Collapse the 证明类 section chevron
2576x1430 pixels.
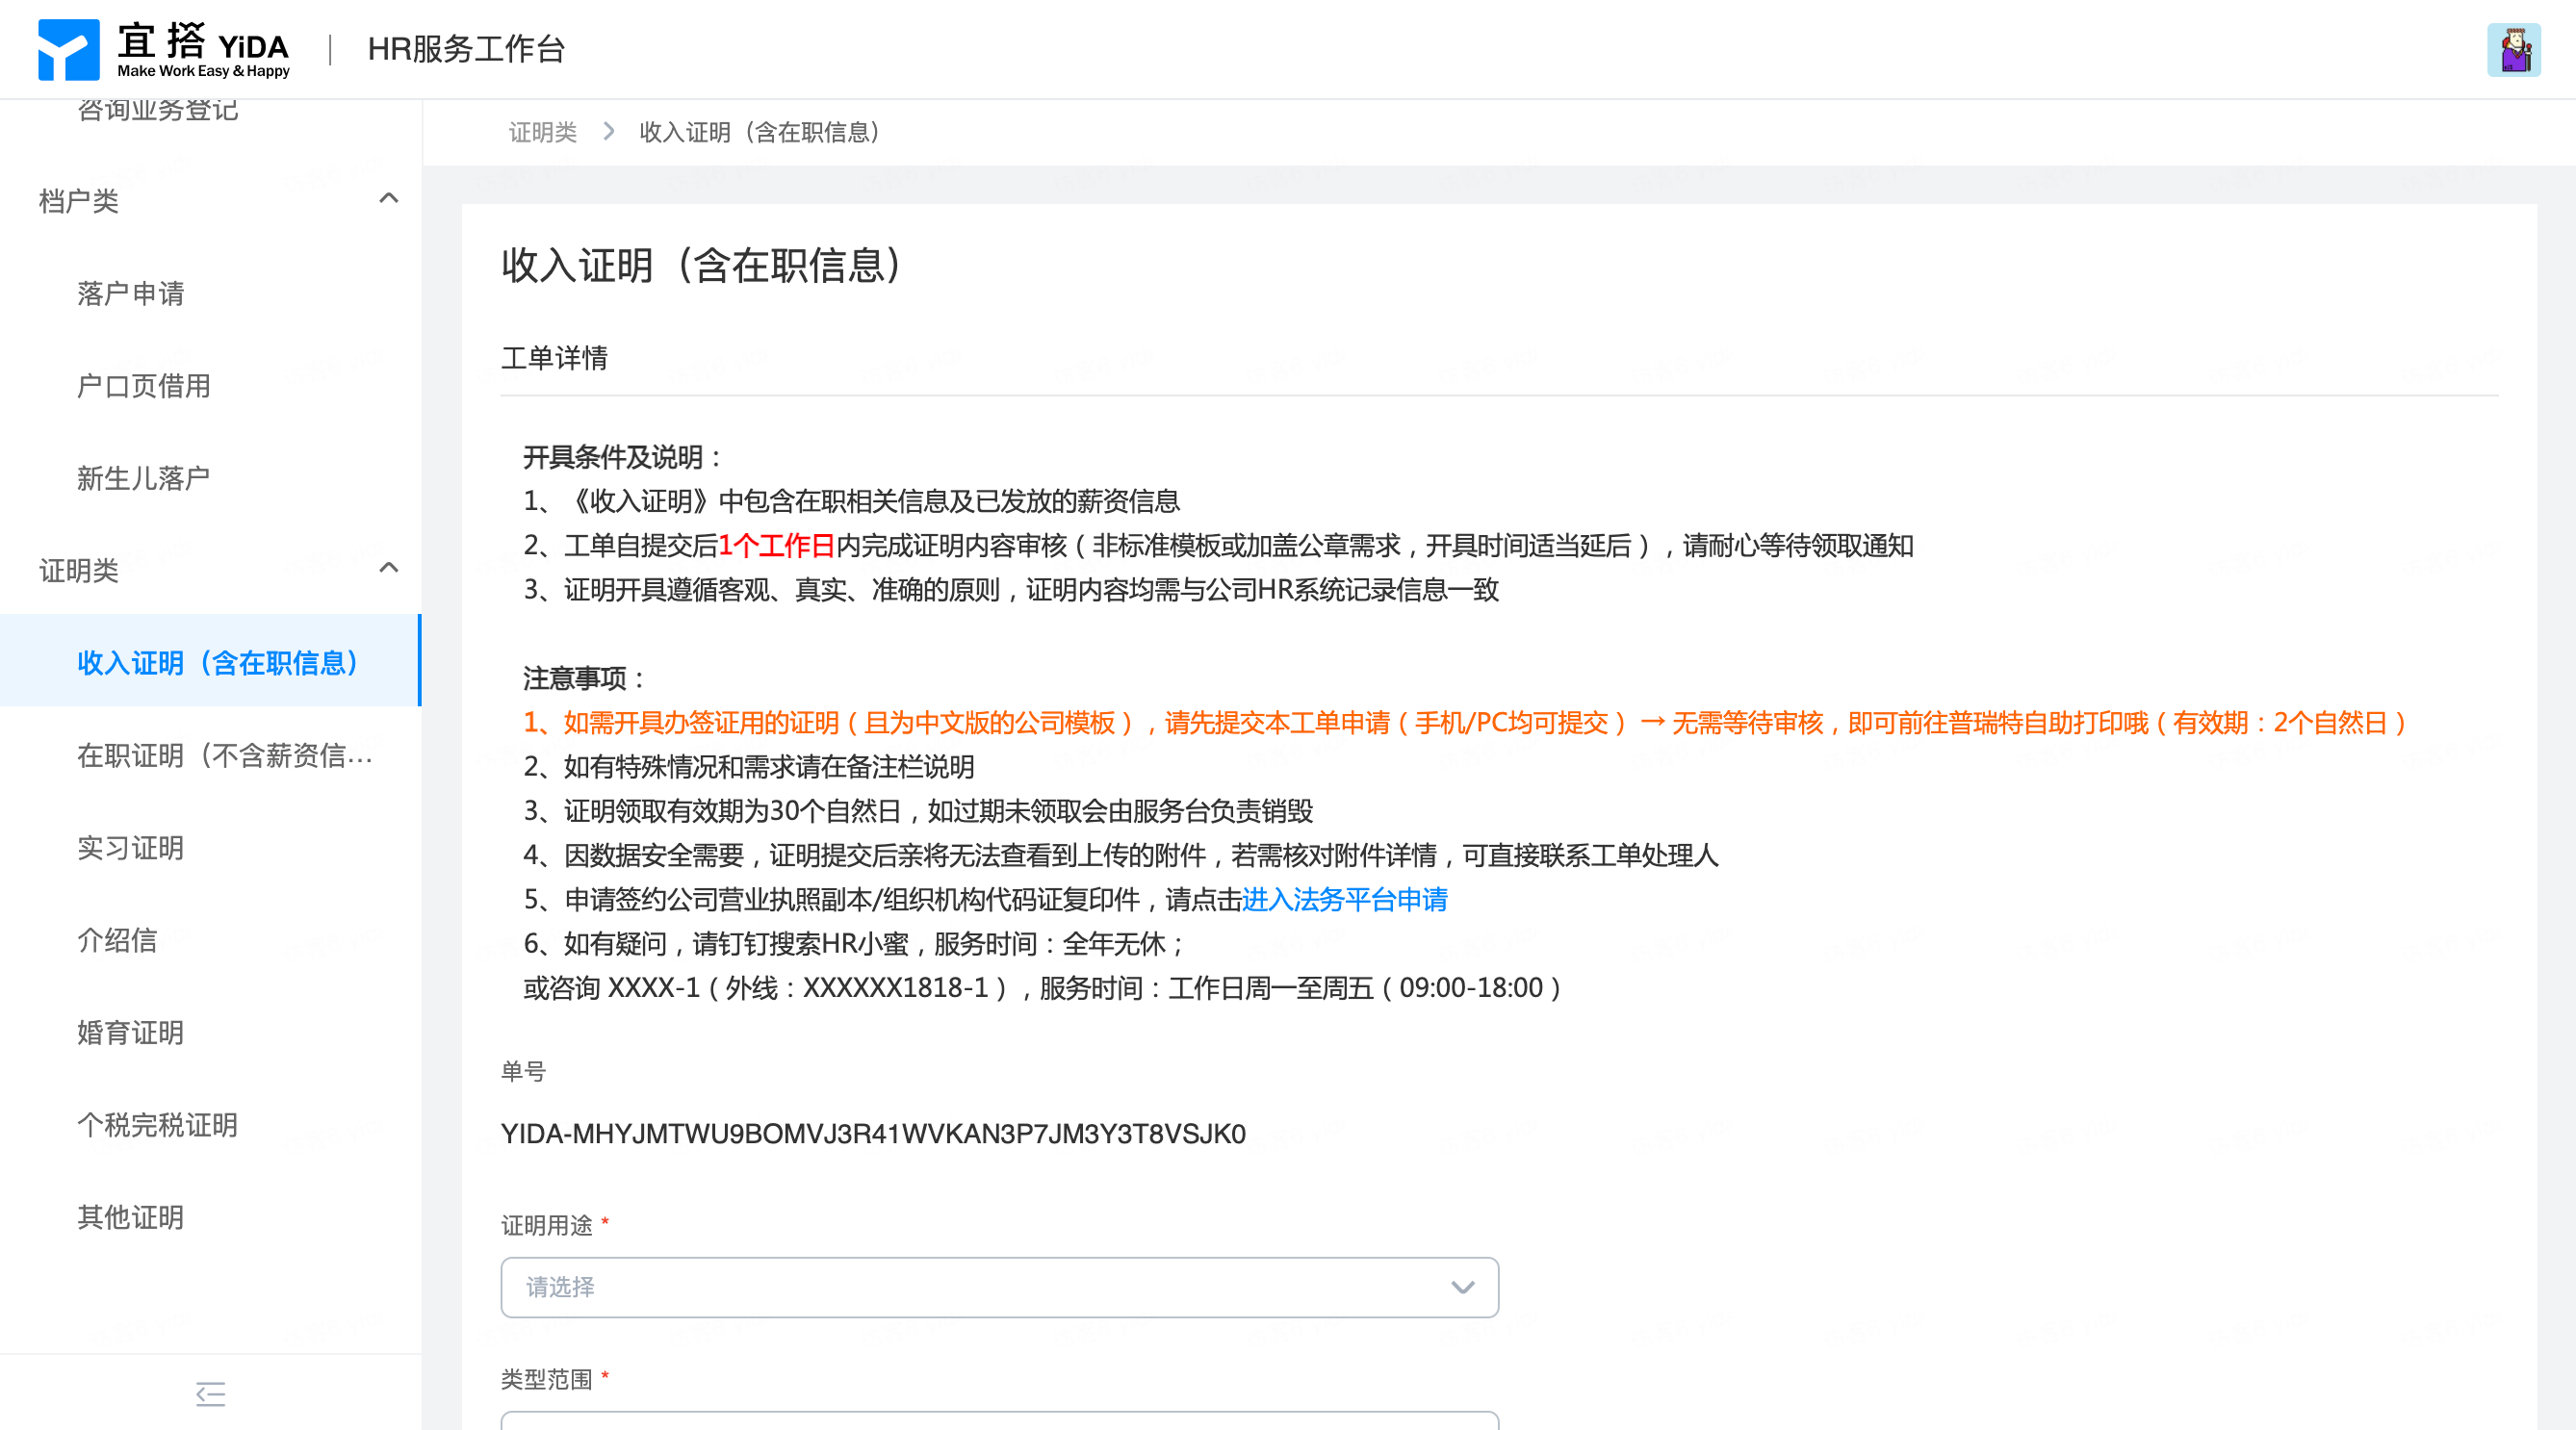click(x=389, y=569)
